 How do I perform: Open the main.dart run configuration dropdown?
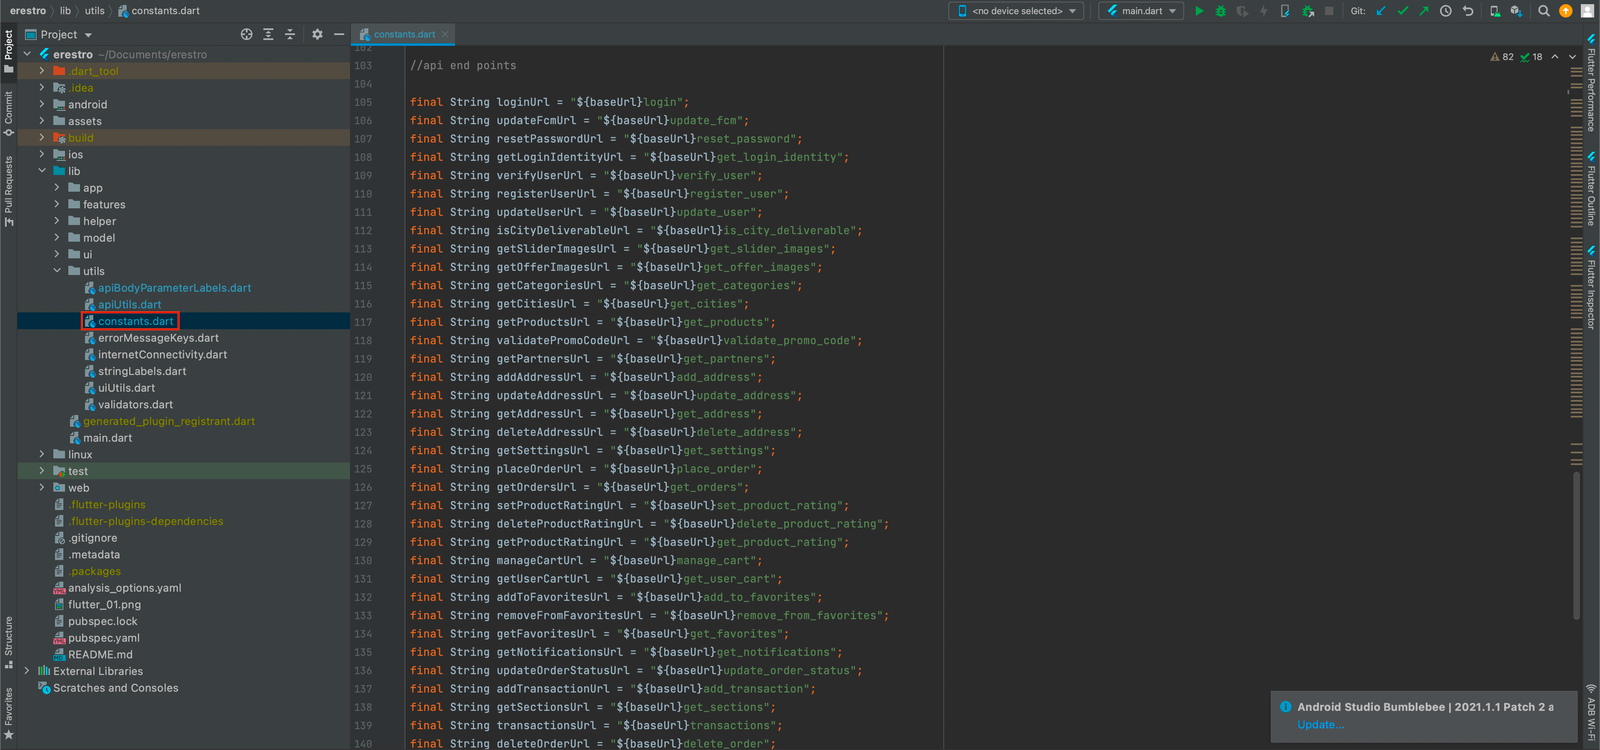(x=1141, y=11)
